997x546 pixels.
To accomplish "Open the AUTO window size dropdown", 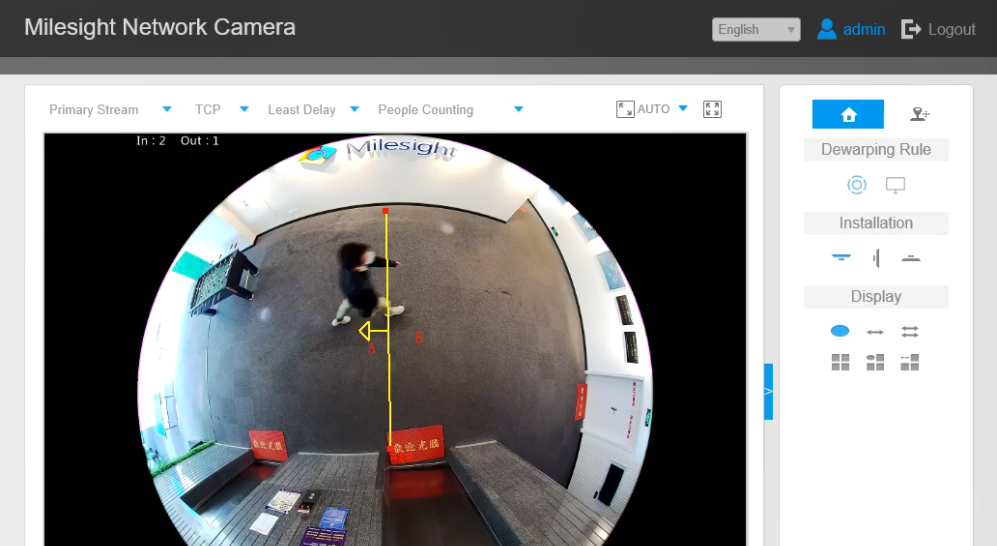I will click(x=683, y=109).
